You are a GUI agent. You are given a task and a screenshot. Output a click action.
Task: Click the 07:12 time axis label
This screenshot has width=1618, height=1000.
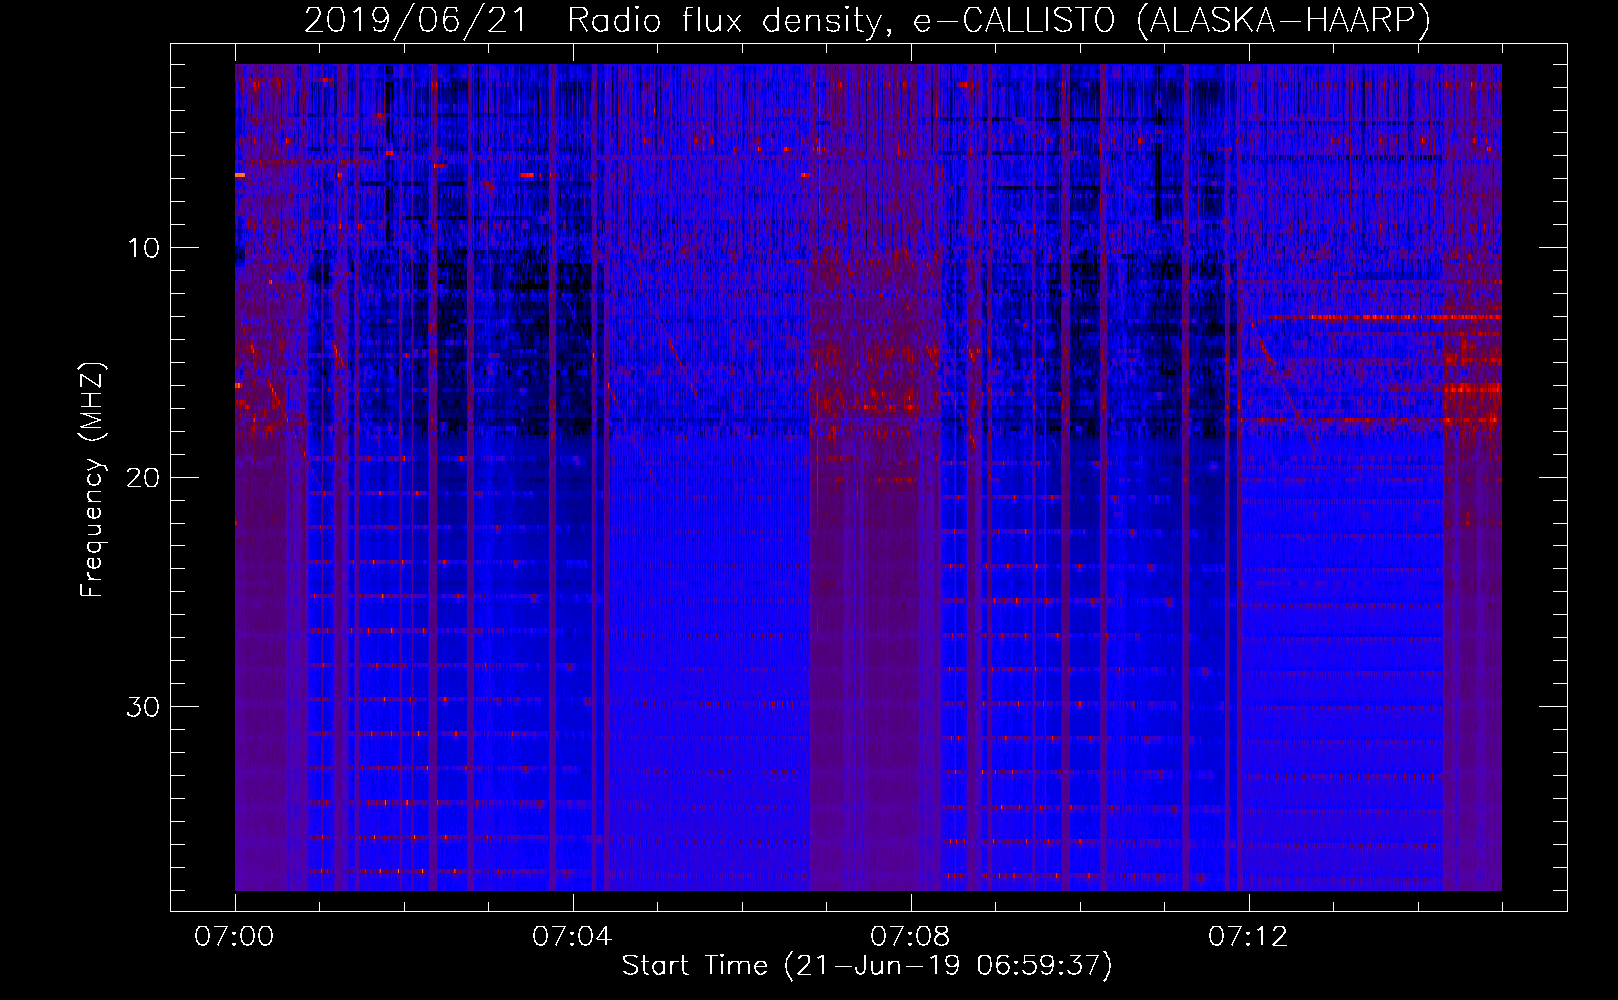coord(1248,937)
